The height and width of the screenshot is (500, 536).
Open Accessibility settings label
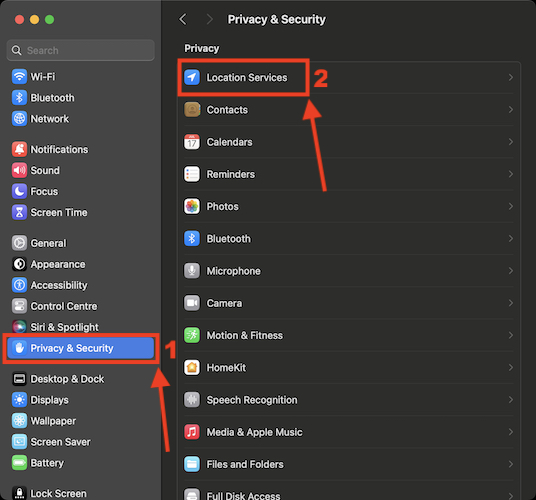pyautogui.click(x=59, y=285)
